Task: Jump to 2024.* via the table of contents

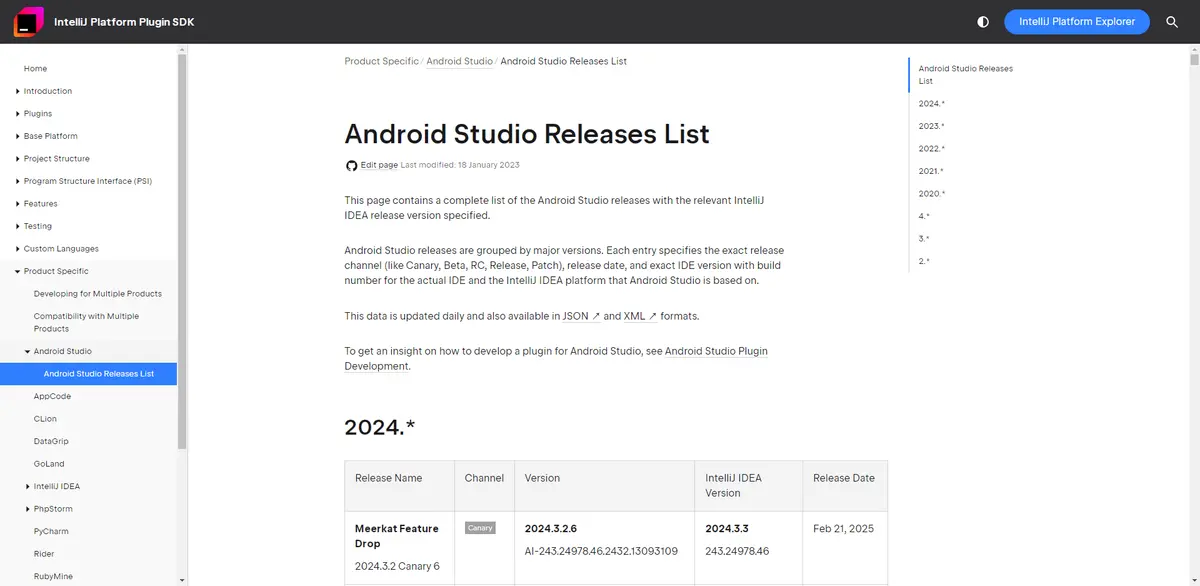Action: (930, 103)
